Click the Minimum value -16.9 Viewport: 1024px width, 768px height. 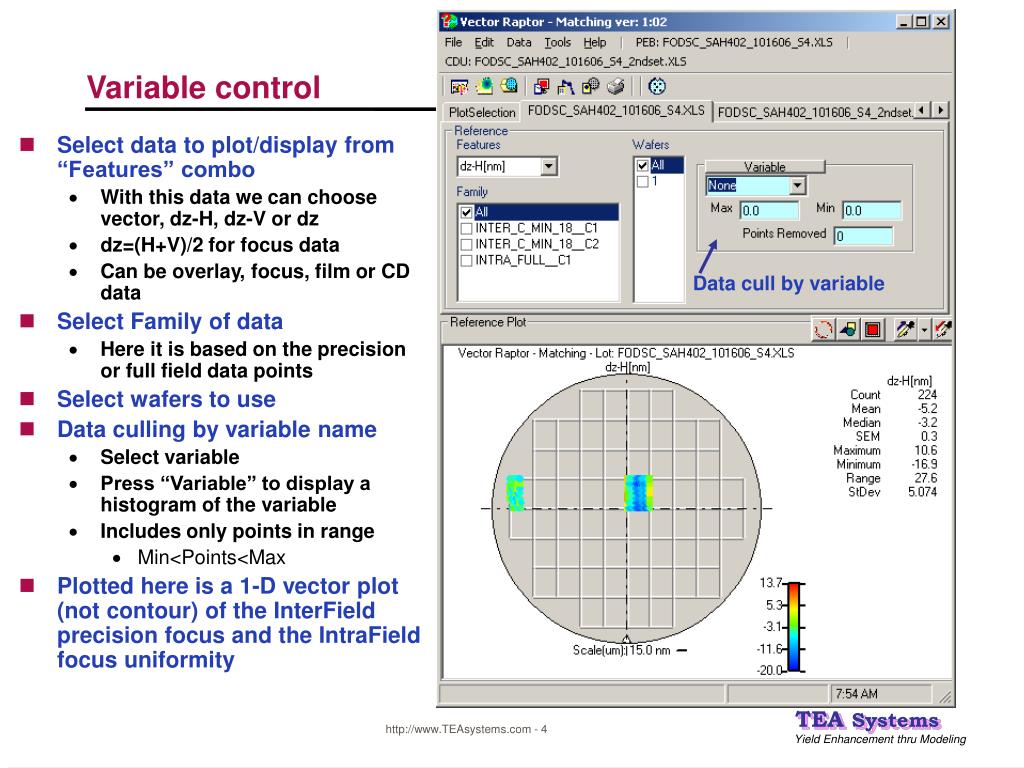coord(924,464)
